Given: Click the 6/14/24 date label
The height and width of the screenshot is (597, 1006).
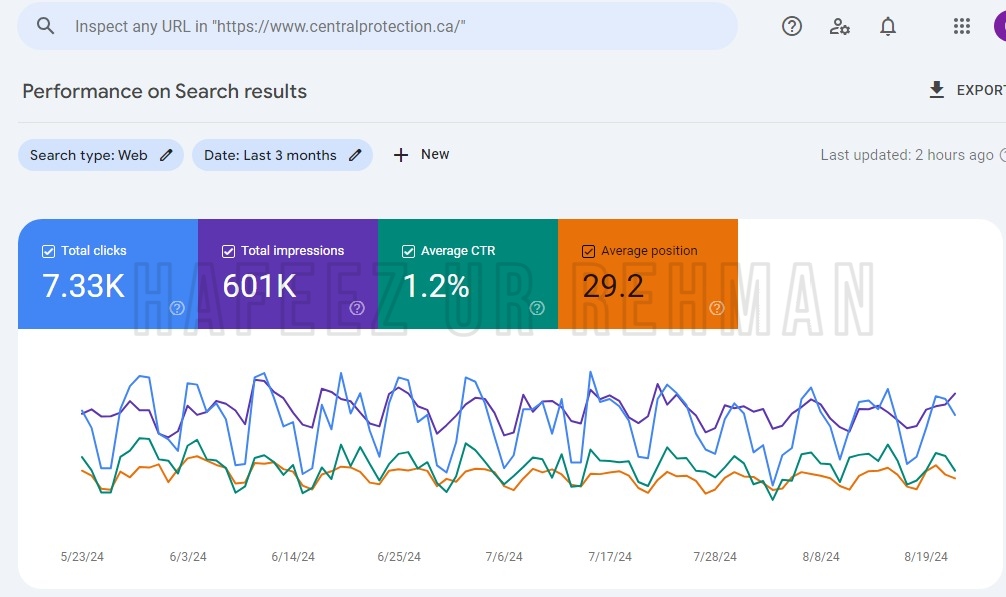Looking at the screenshot, I should [293, 557].
